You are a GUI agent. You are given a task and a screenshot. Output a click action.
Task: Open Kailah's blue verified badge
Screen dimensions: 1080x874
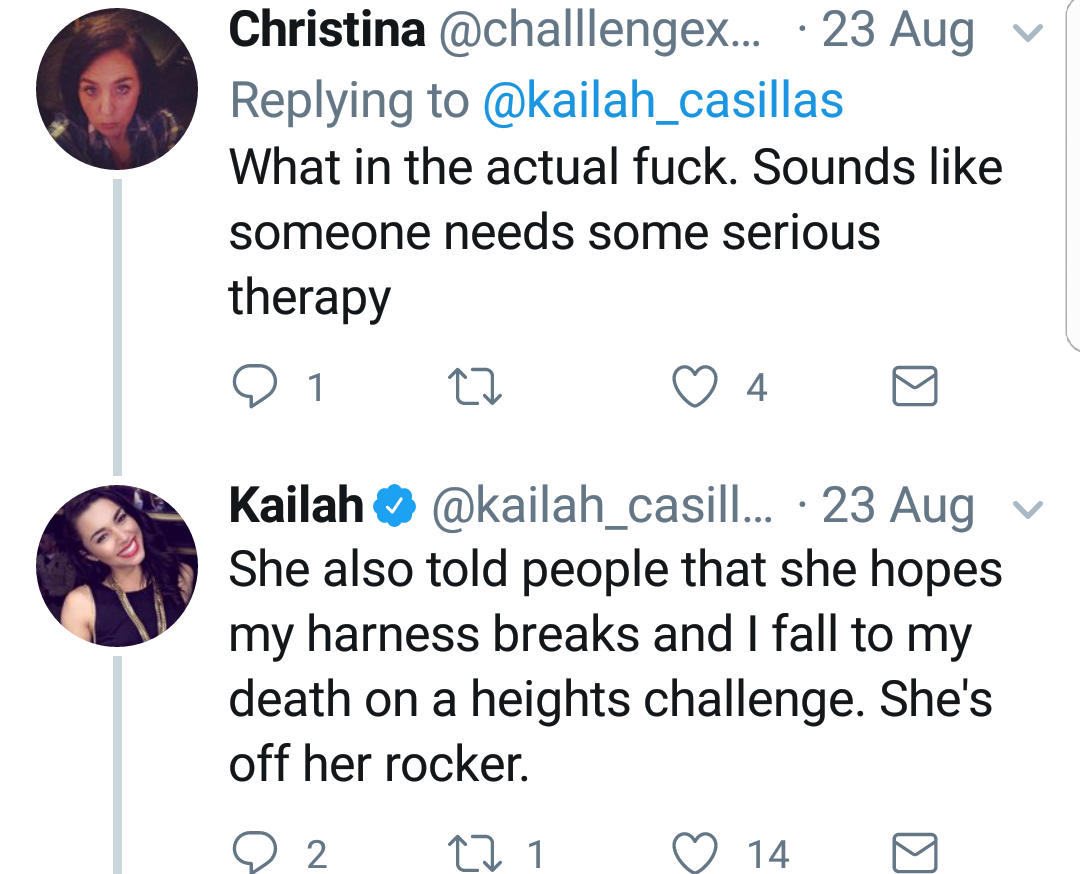[394, 506]
